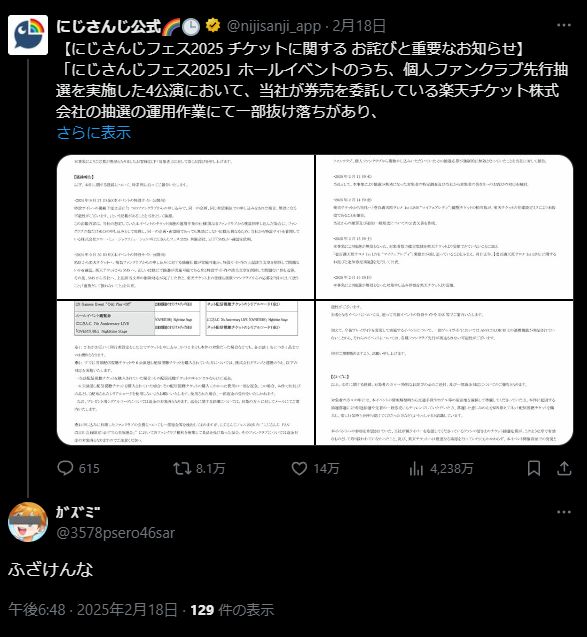Open the @nijisanji_app handle link
The width and height of the screenshot is (587, 637).
point(274,26)
